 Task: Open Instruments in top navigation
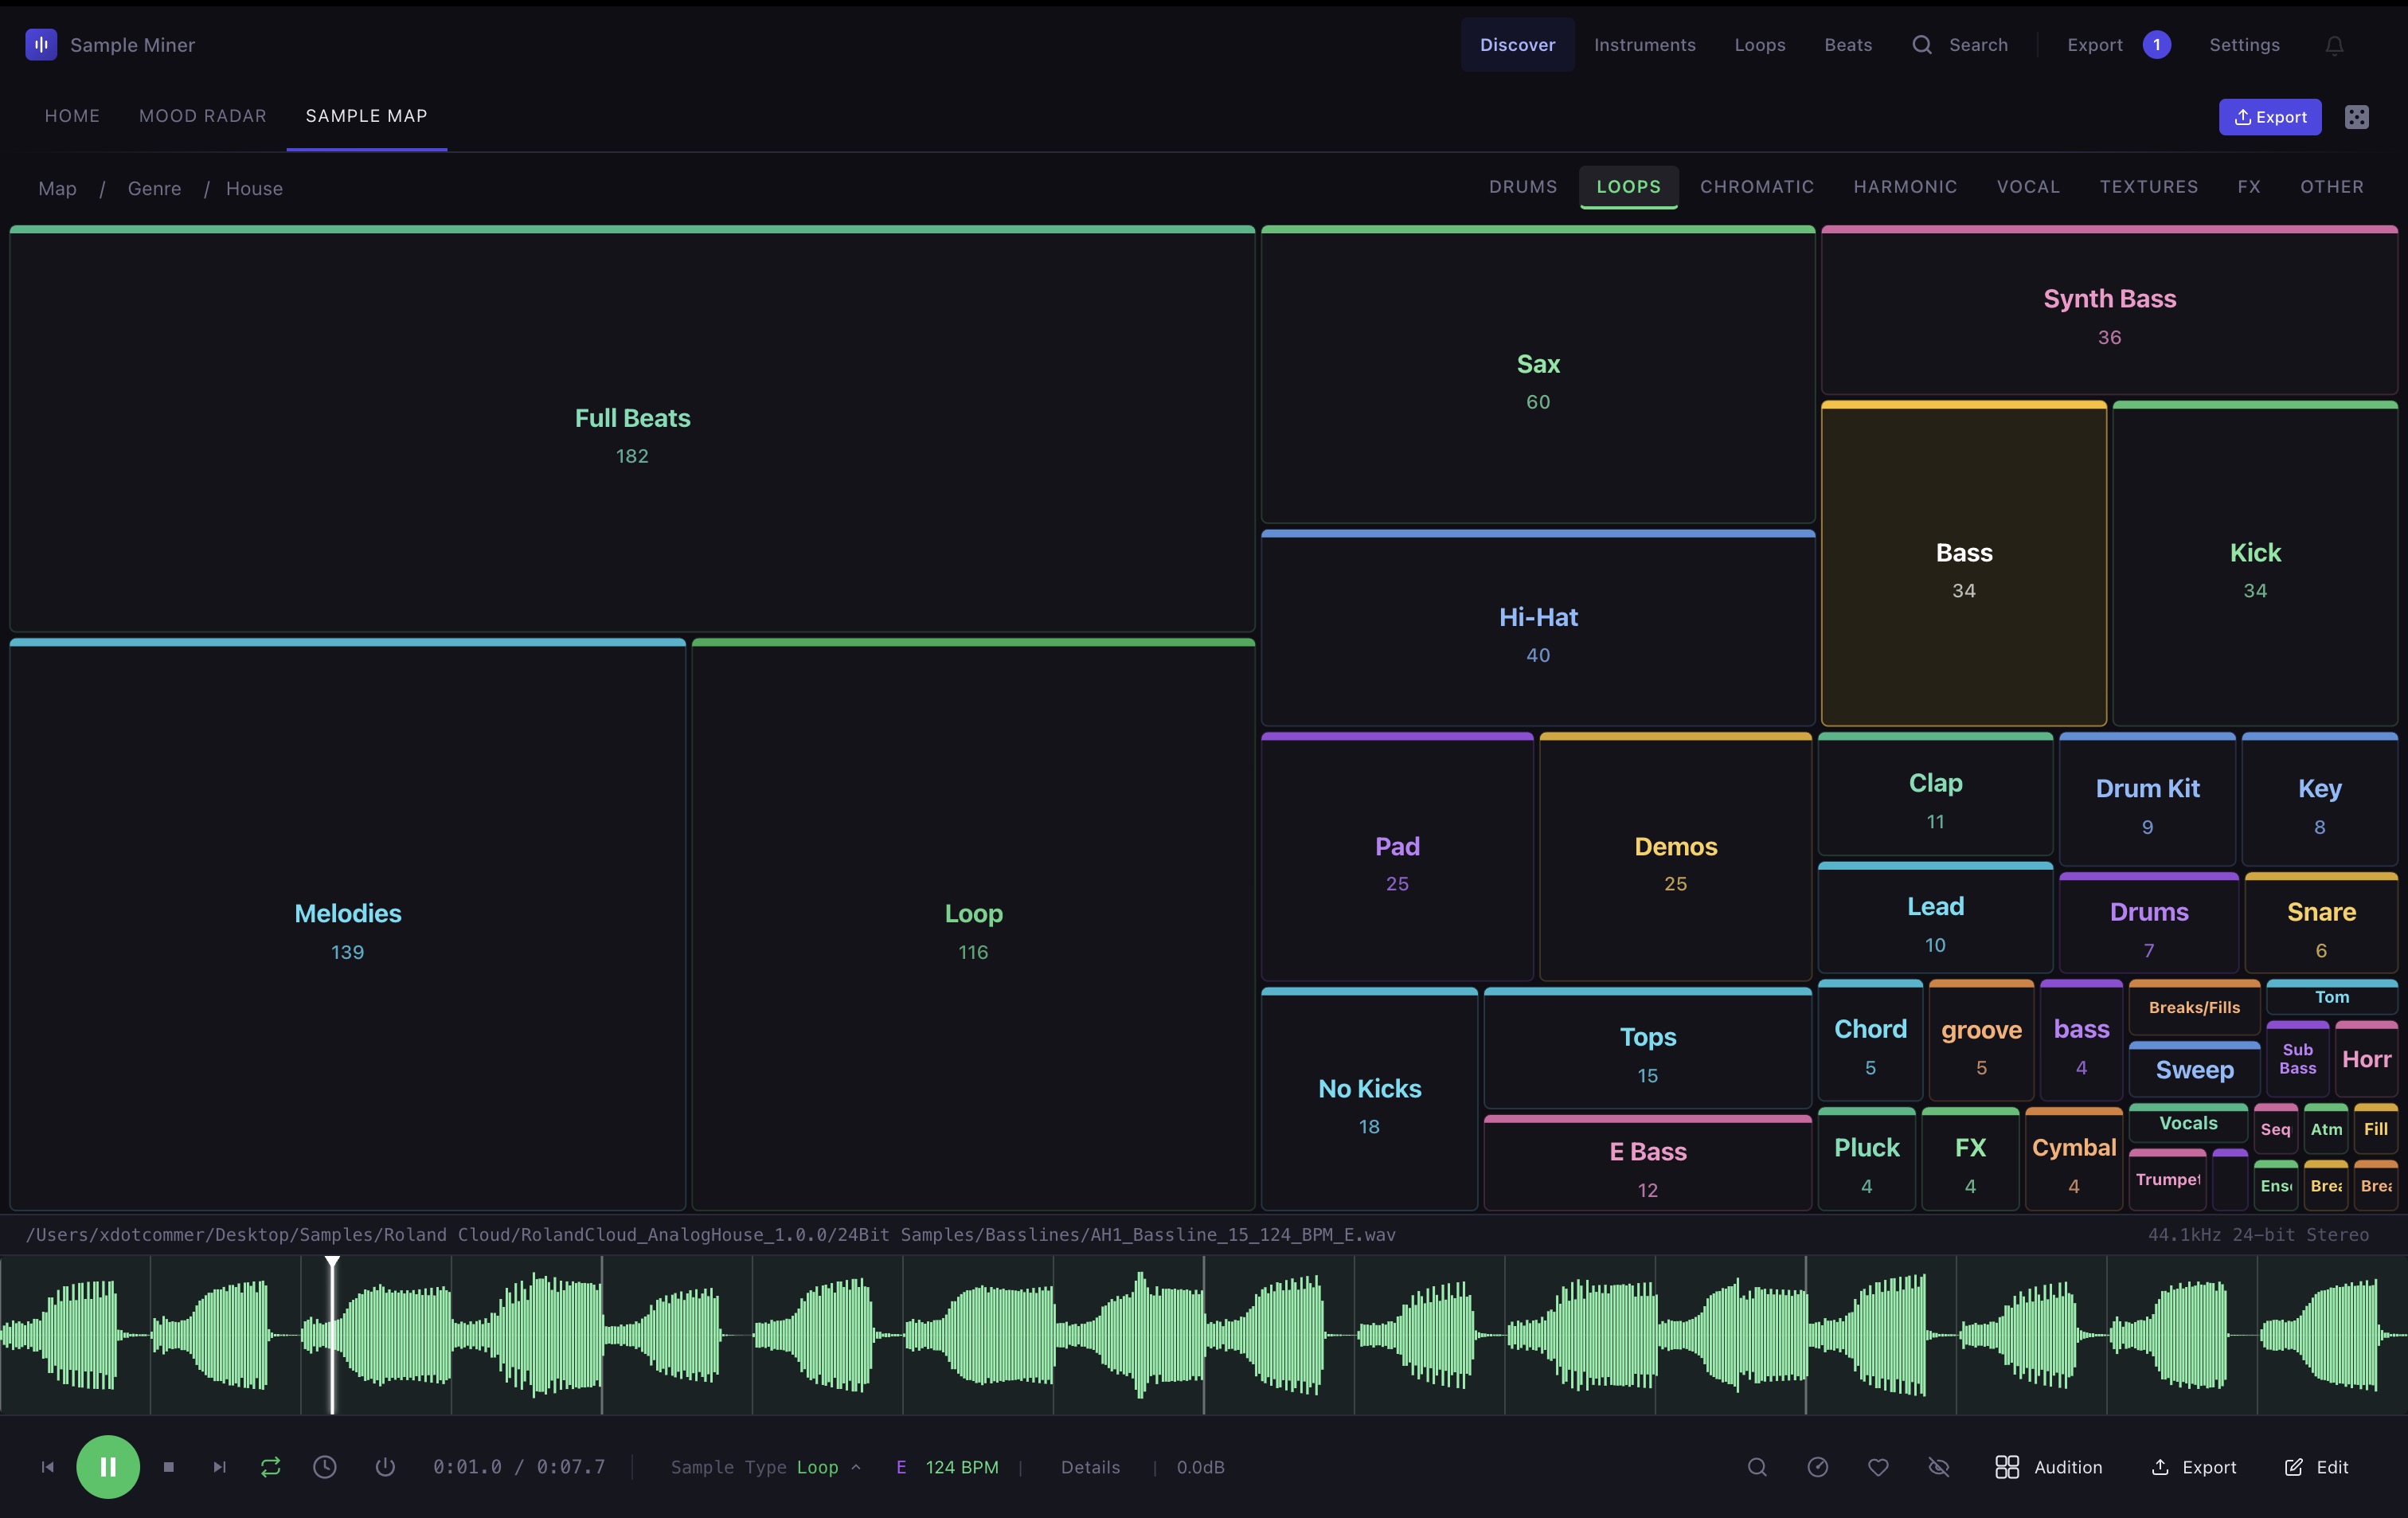1645,45
